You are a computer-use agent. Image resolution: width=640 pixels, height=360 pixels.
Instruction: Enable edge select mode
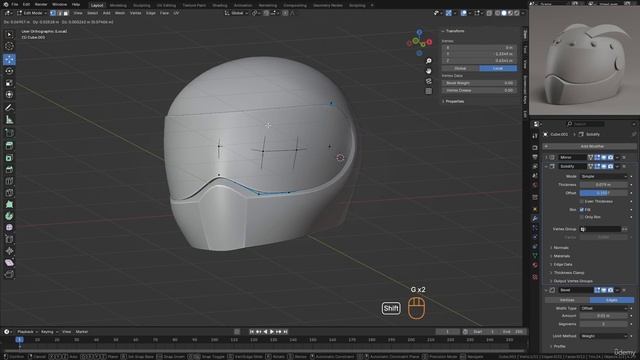[x=60, y=13]
